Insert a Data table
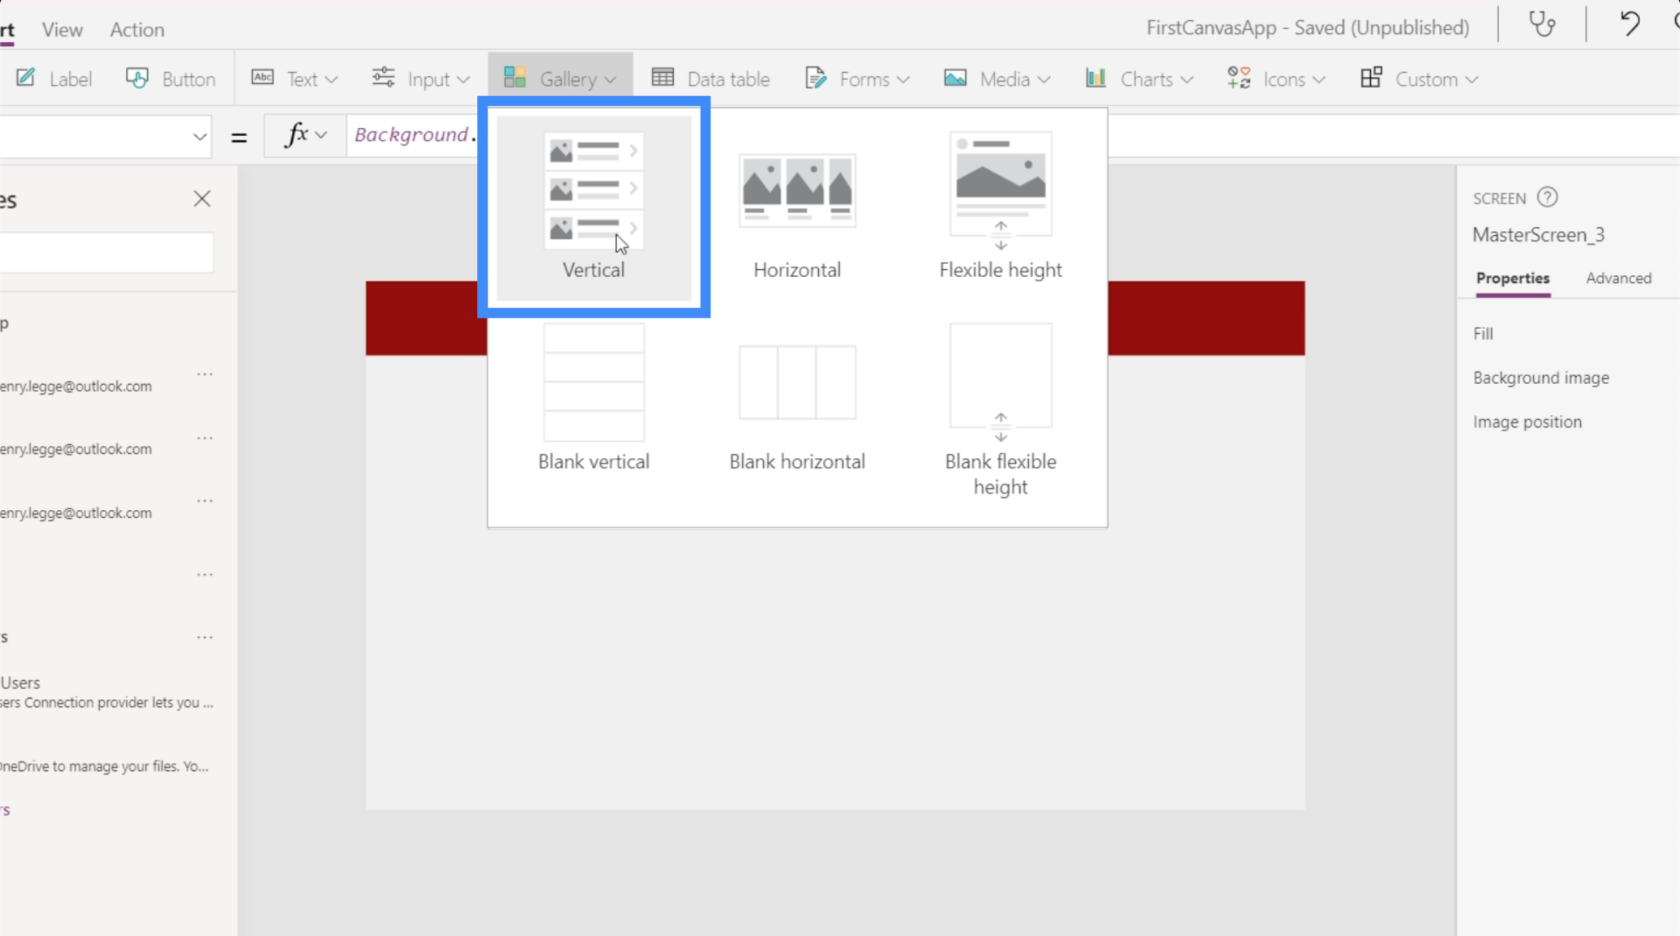The width and height of the screenshot is (1680, 936). click(x=711, y=79)
